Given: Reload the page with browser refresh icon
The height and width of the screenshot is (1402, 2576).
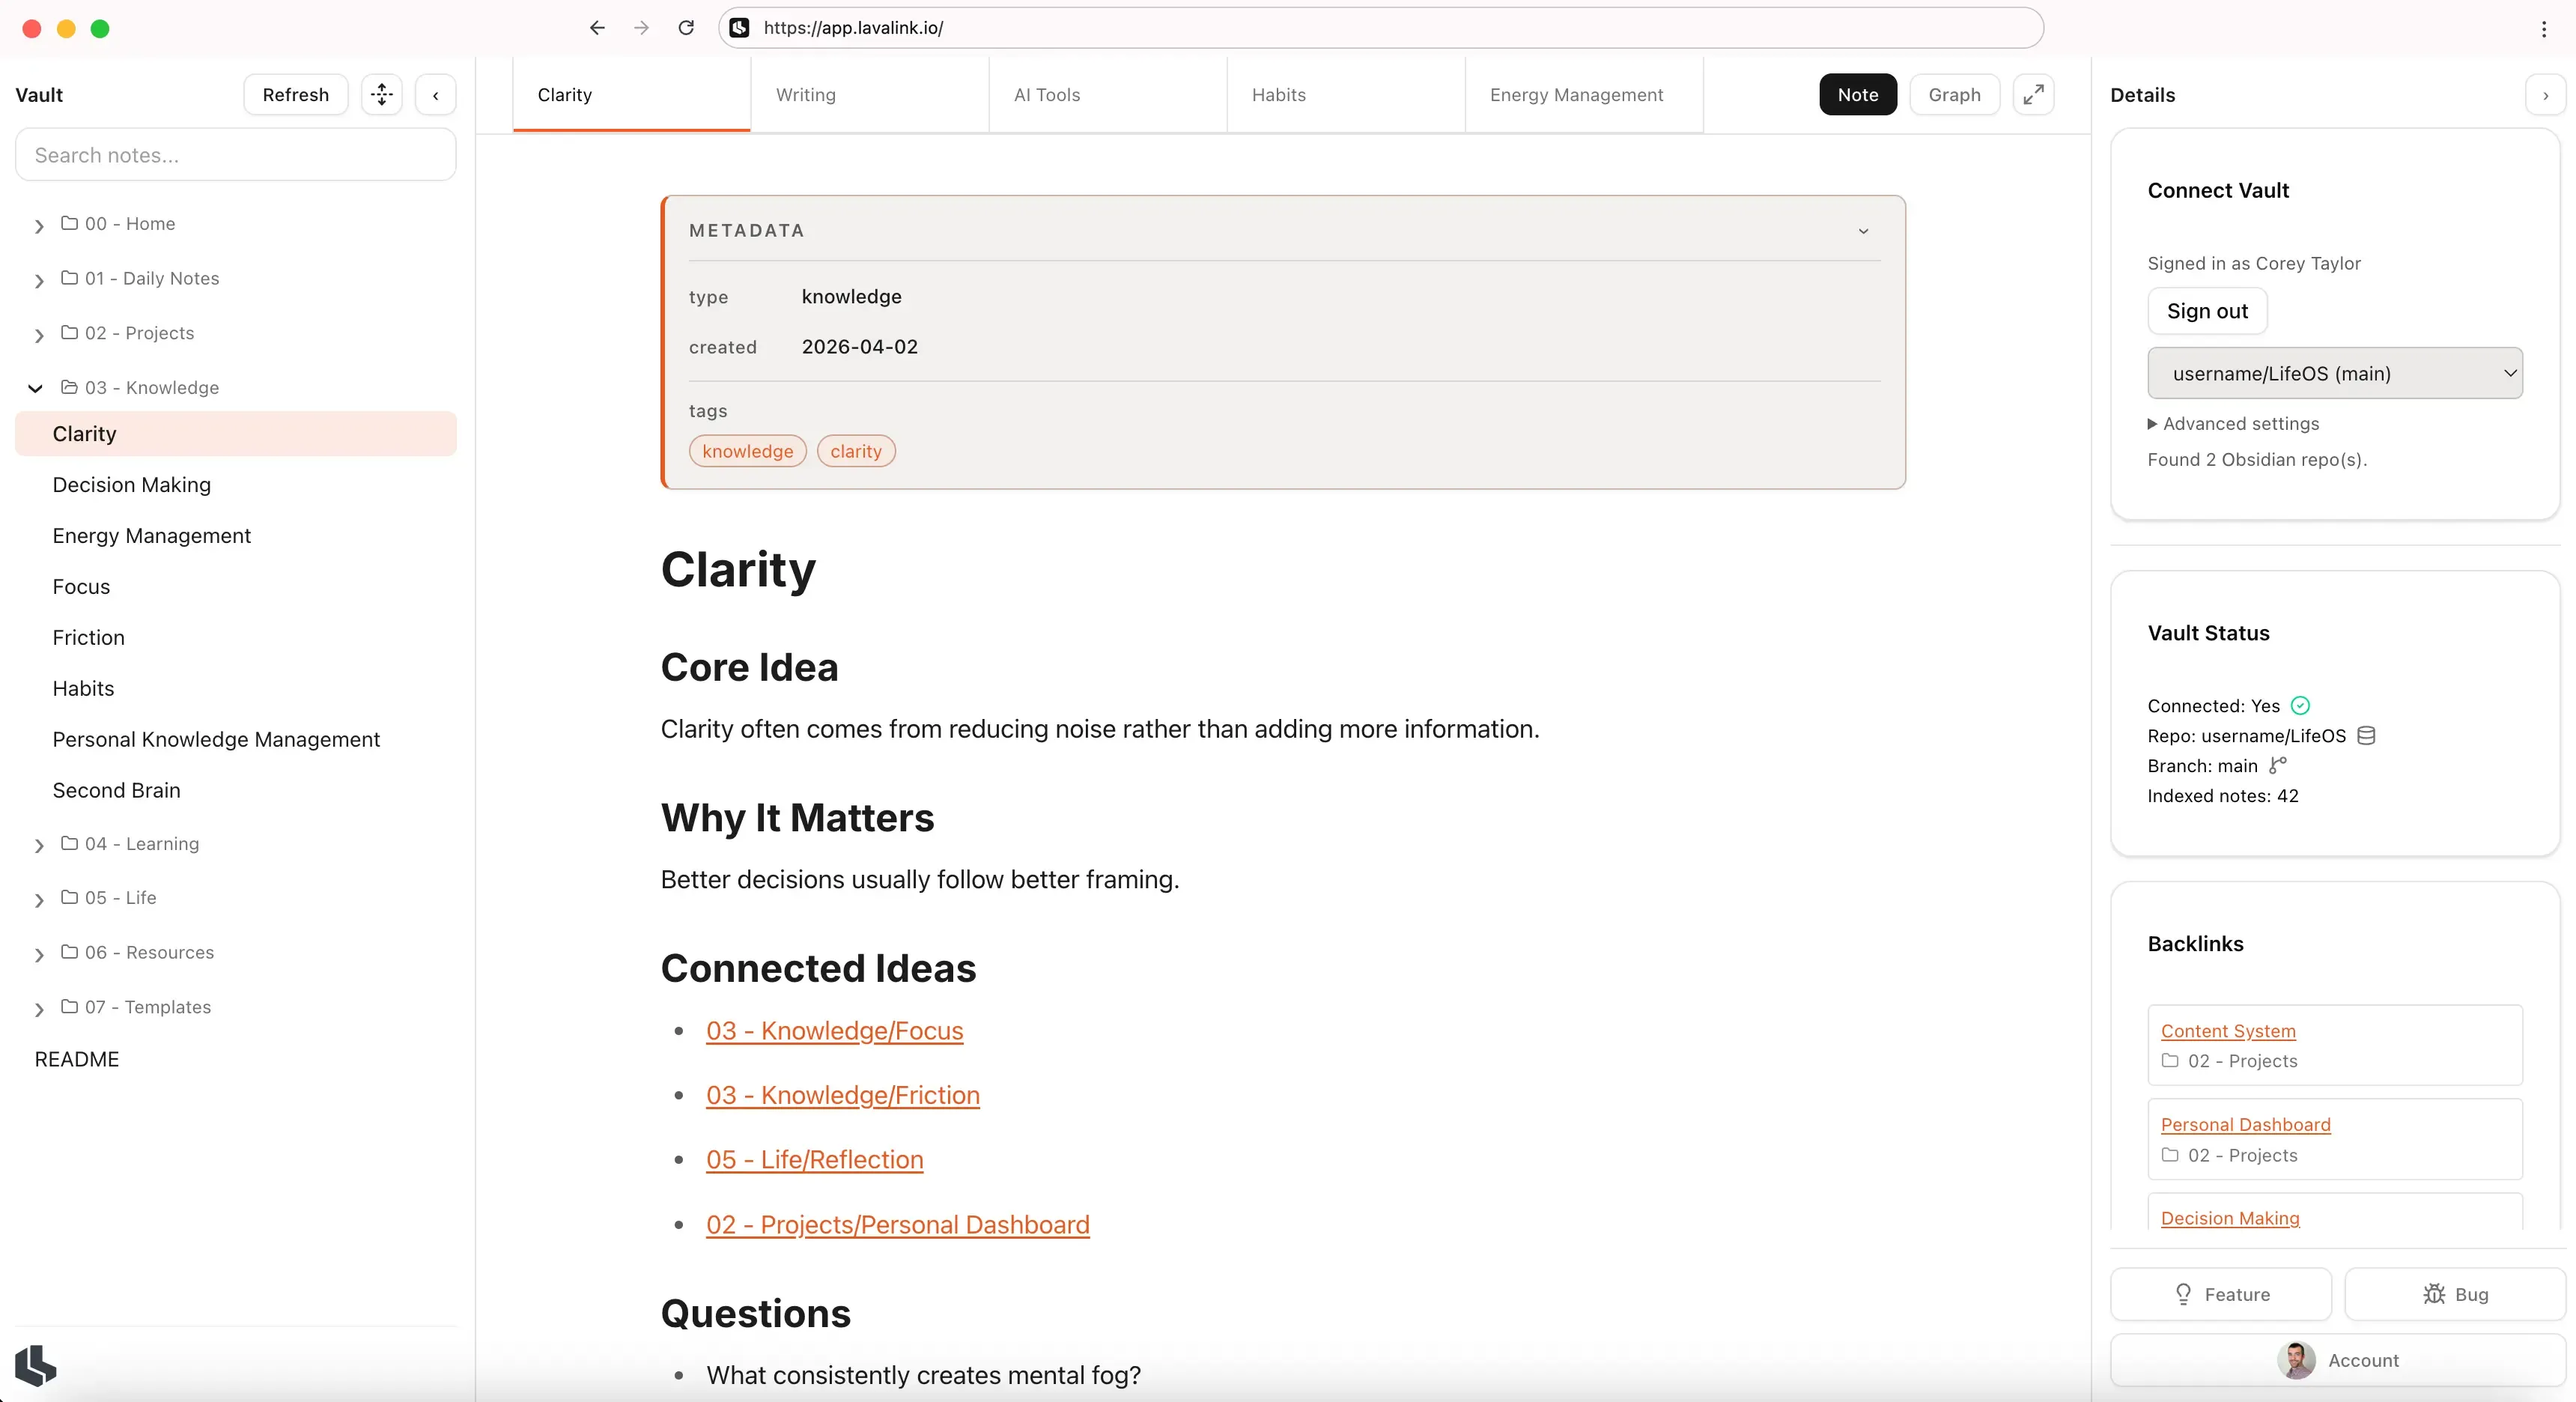Looking at the screenshot, I should tap(686, 28).
